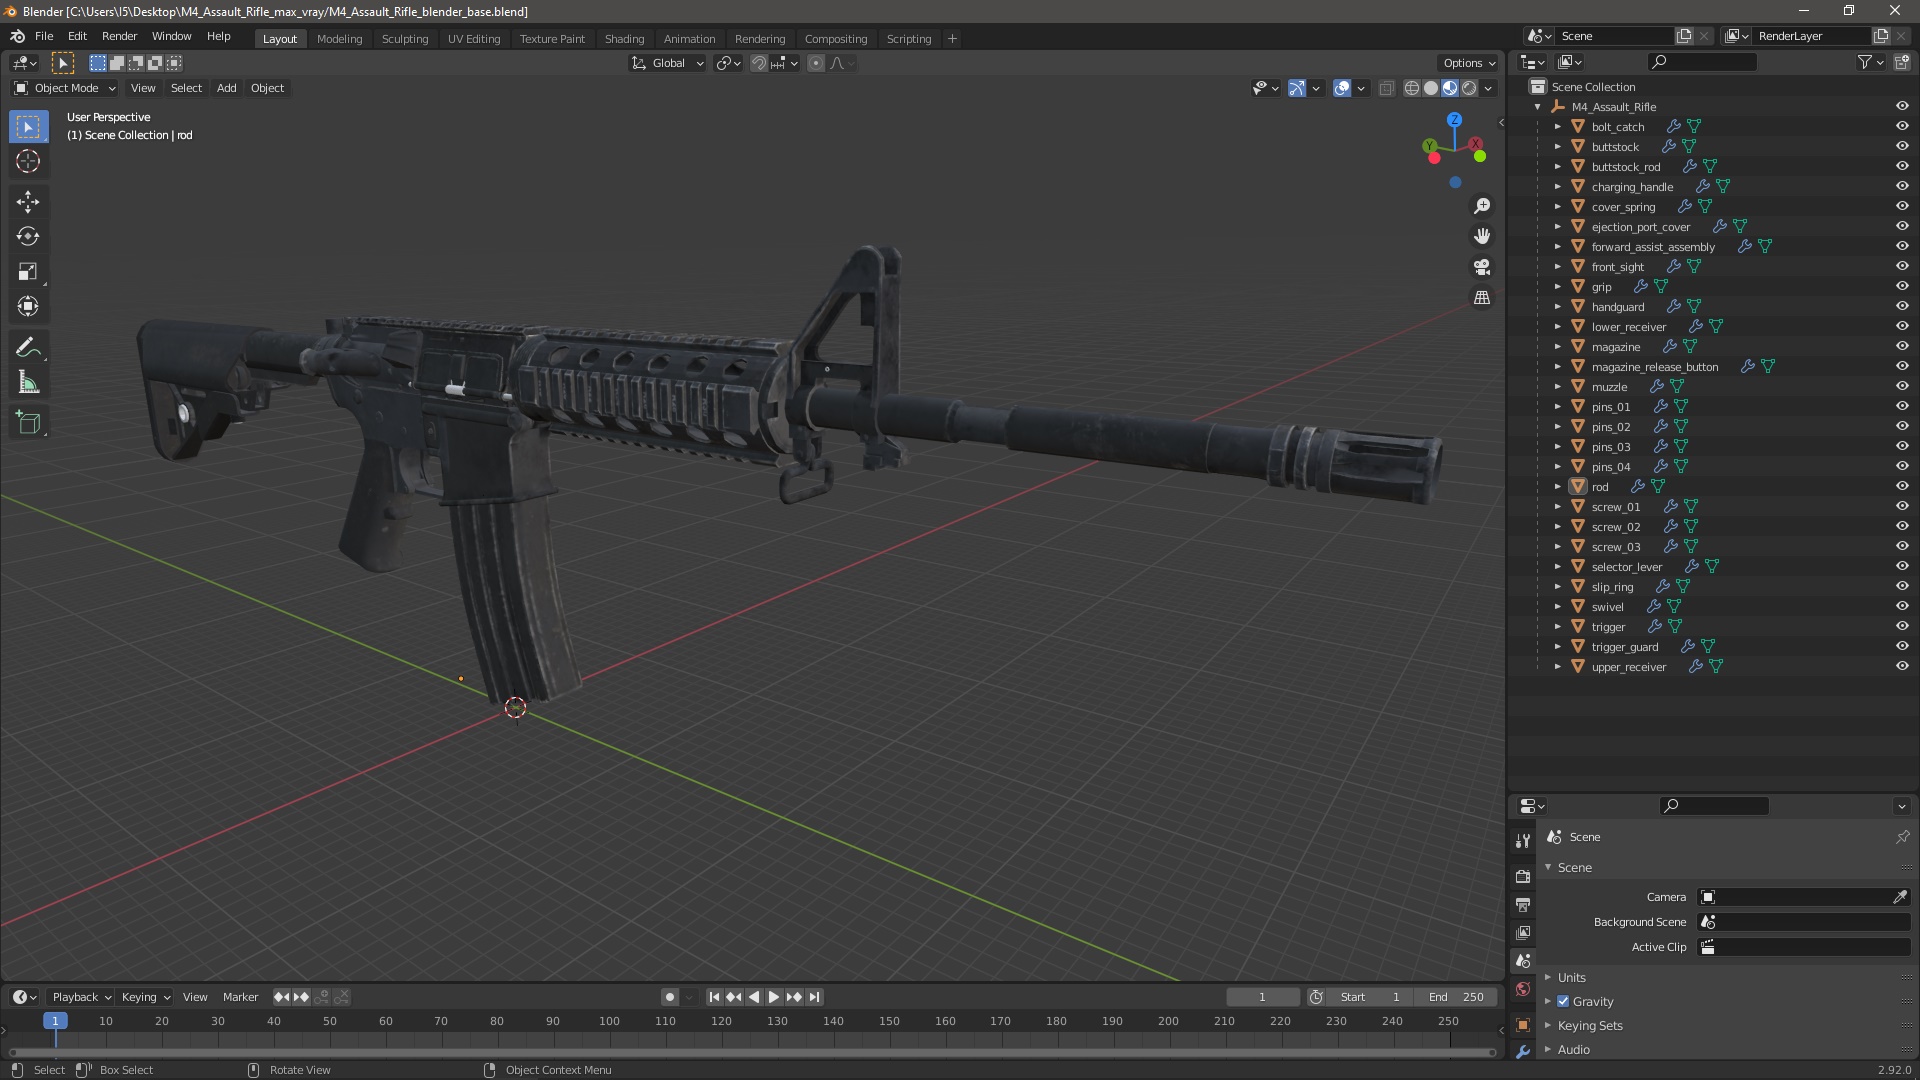Select the Measure tool
The height and width of the screenshot is (1080, 1920).
pyautogui.click(x=28, y=383)
